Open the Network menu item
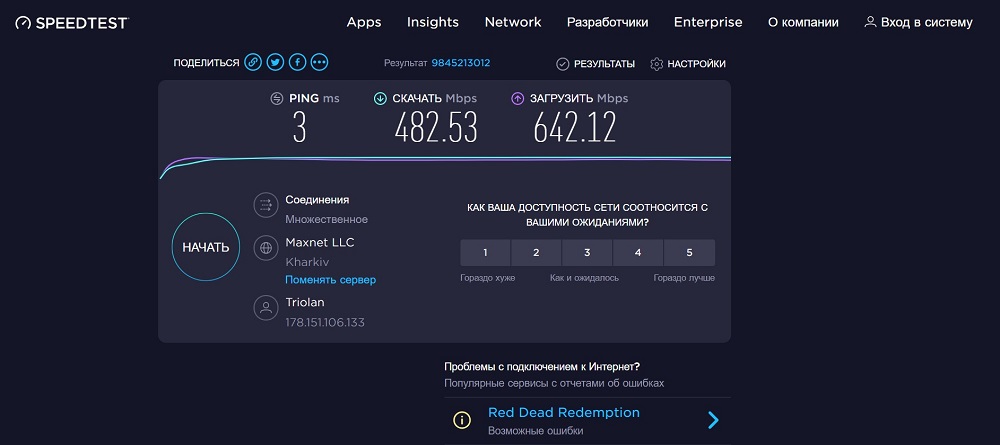1000x445 pixels. click(513, 22)
